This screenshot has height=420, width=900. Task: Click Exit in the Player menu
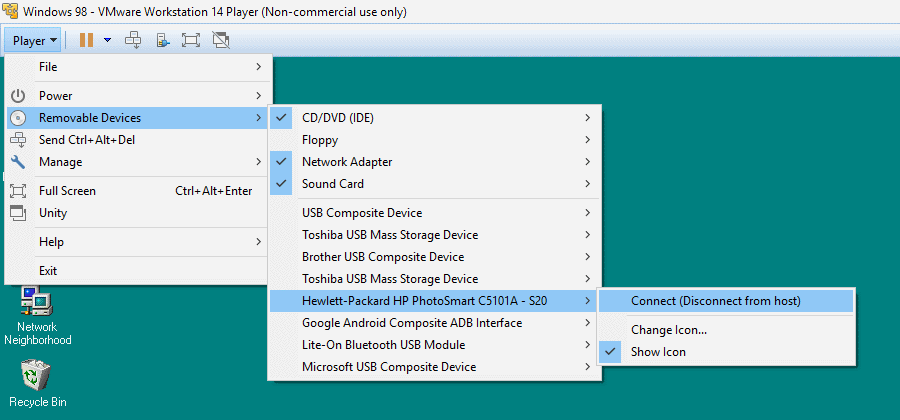tap(48, 271)
